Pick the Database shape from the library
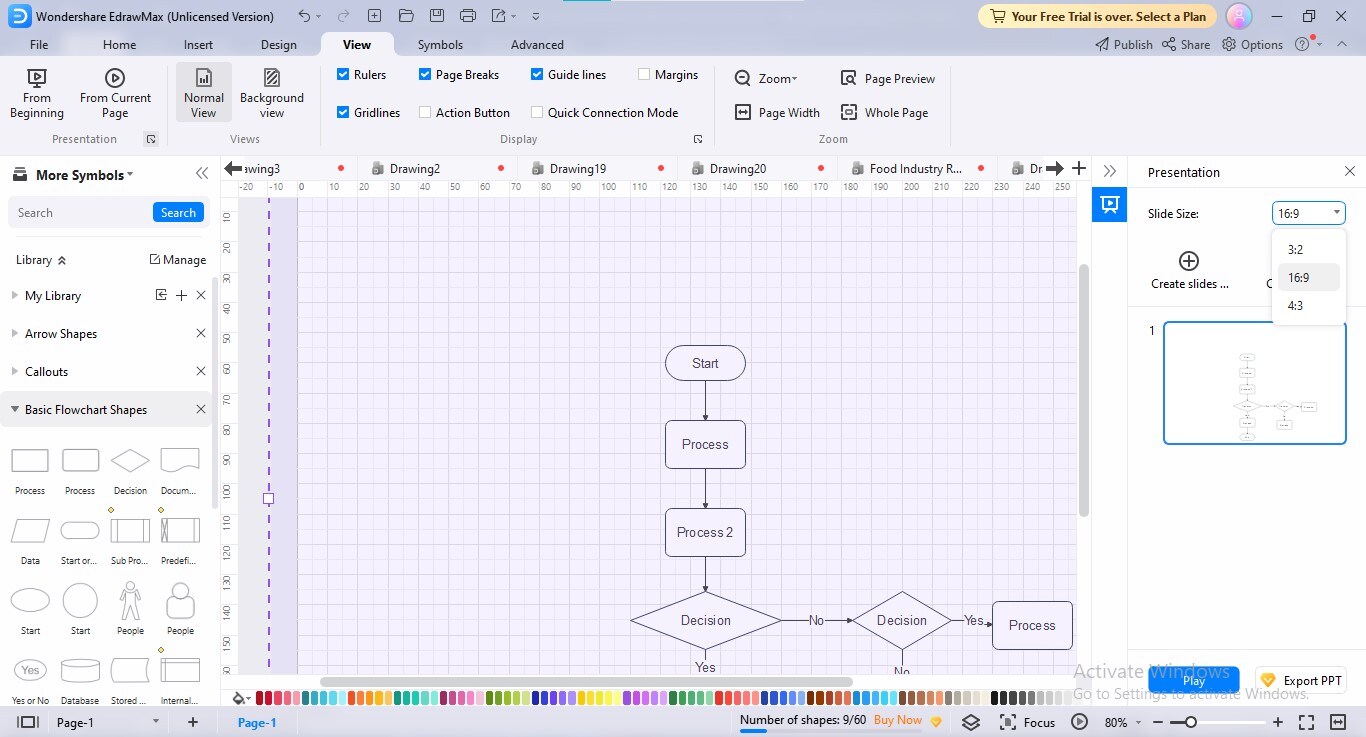The image size is (1366, 737). tap(80, 669)
